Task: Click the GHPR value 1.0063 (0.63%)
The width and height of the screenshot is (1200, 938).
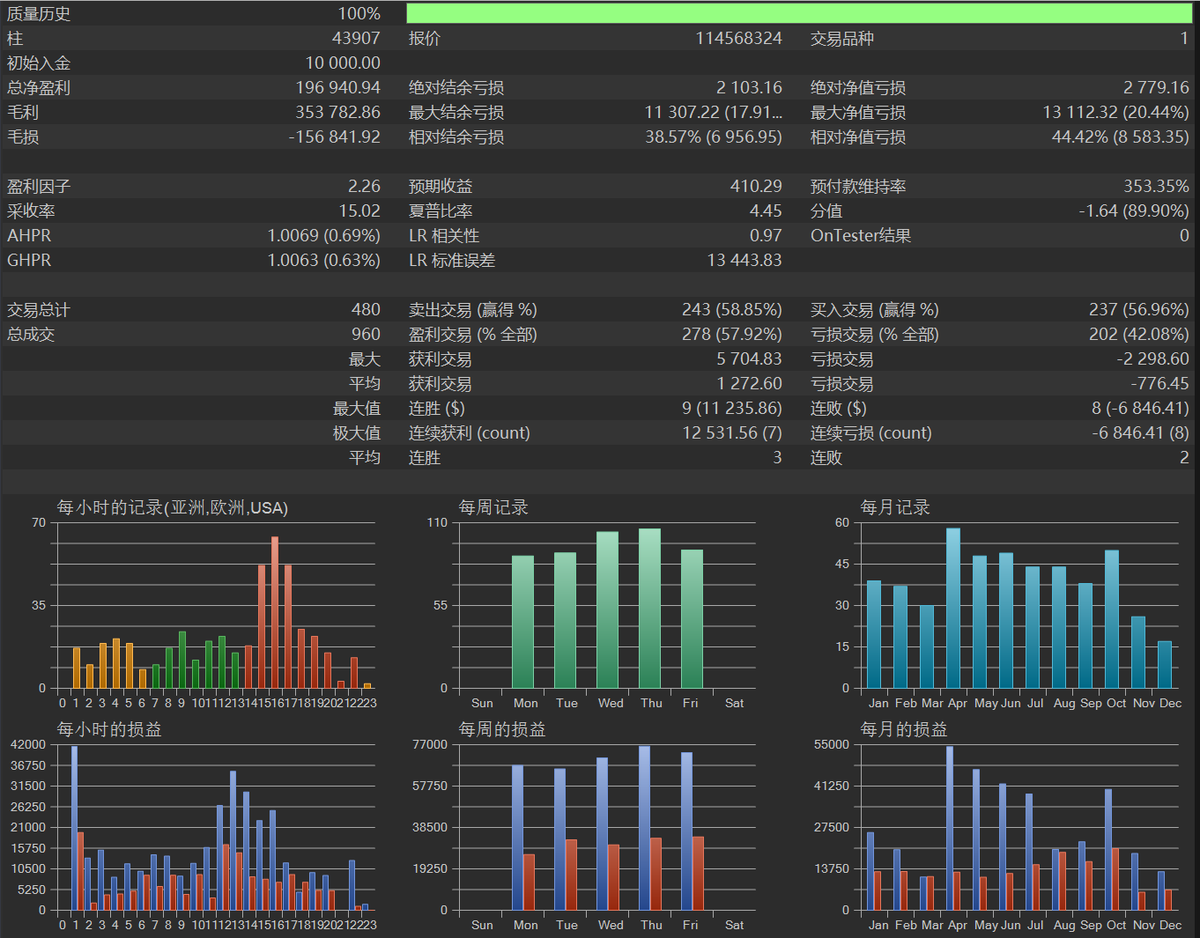Action: [324, 260]
